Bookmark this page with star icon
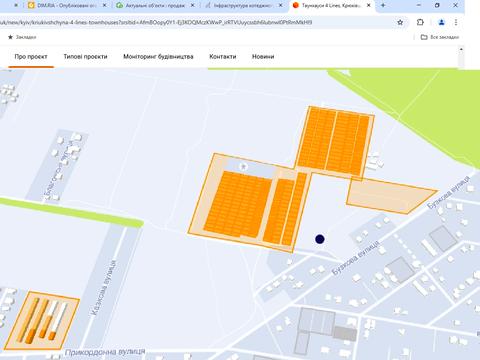 click(x=400, y=22)
